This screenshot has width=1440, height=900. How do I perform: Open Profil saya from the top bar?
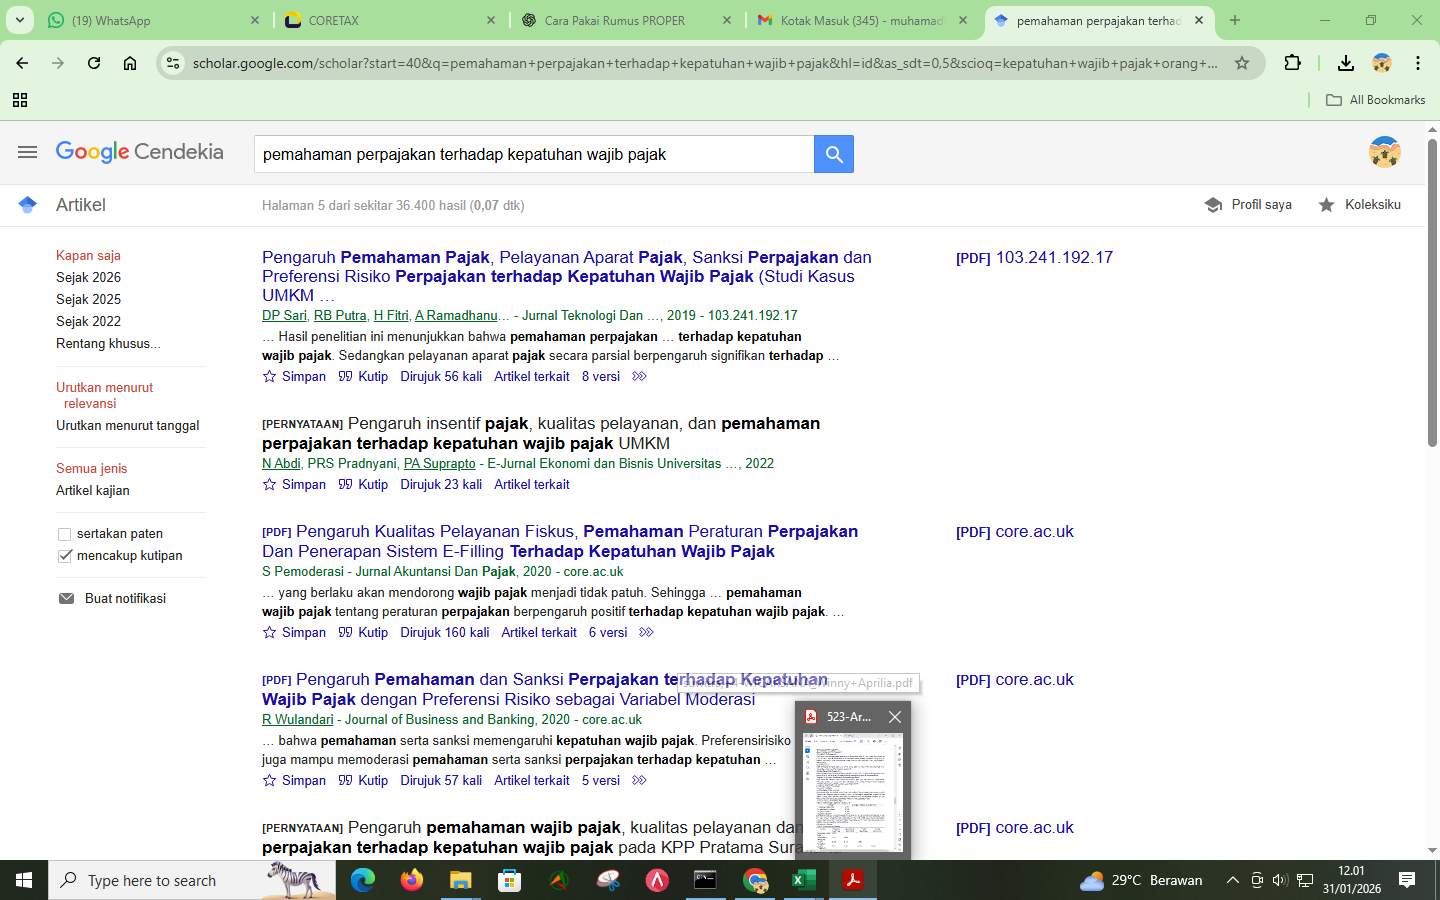tap(1248, 204)
